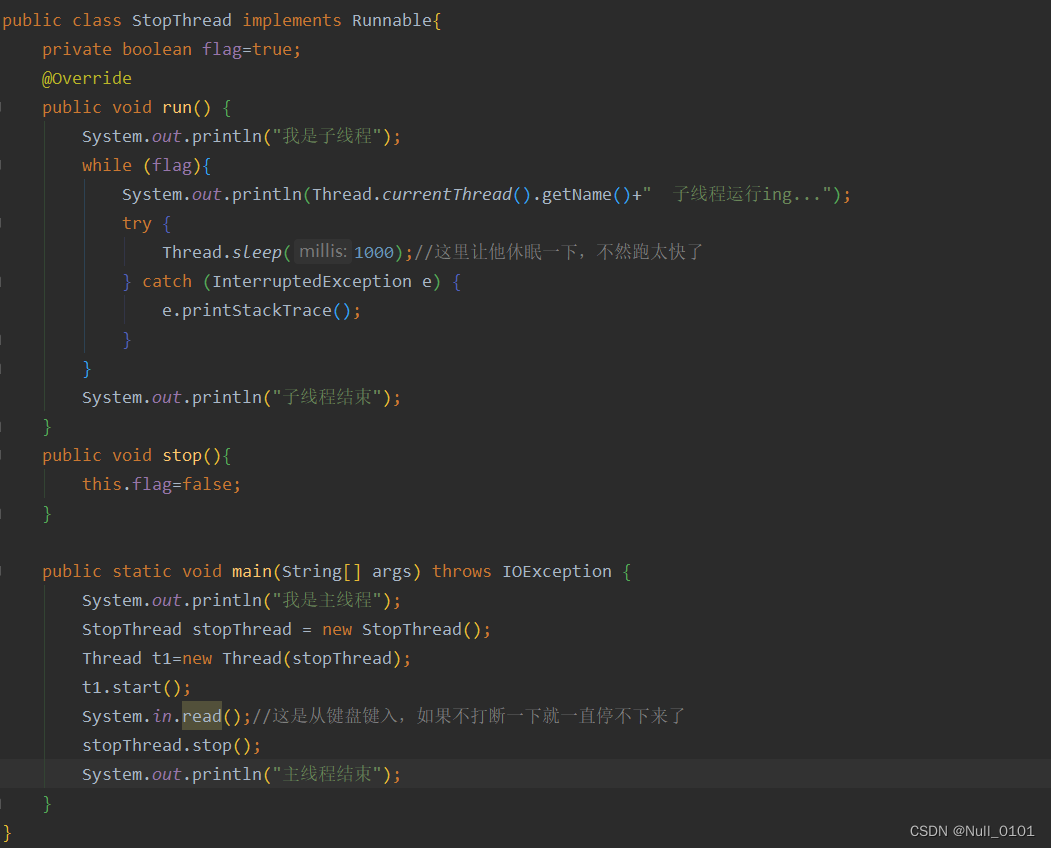Viewport: 1051px width, 848px height.
Task: Click the t1.start() call
Action: [136, 688]
